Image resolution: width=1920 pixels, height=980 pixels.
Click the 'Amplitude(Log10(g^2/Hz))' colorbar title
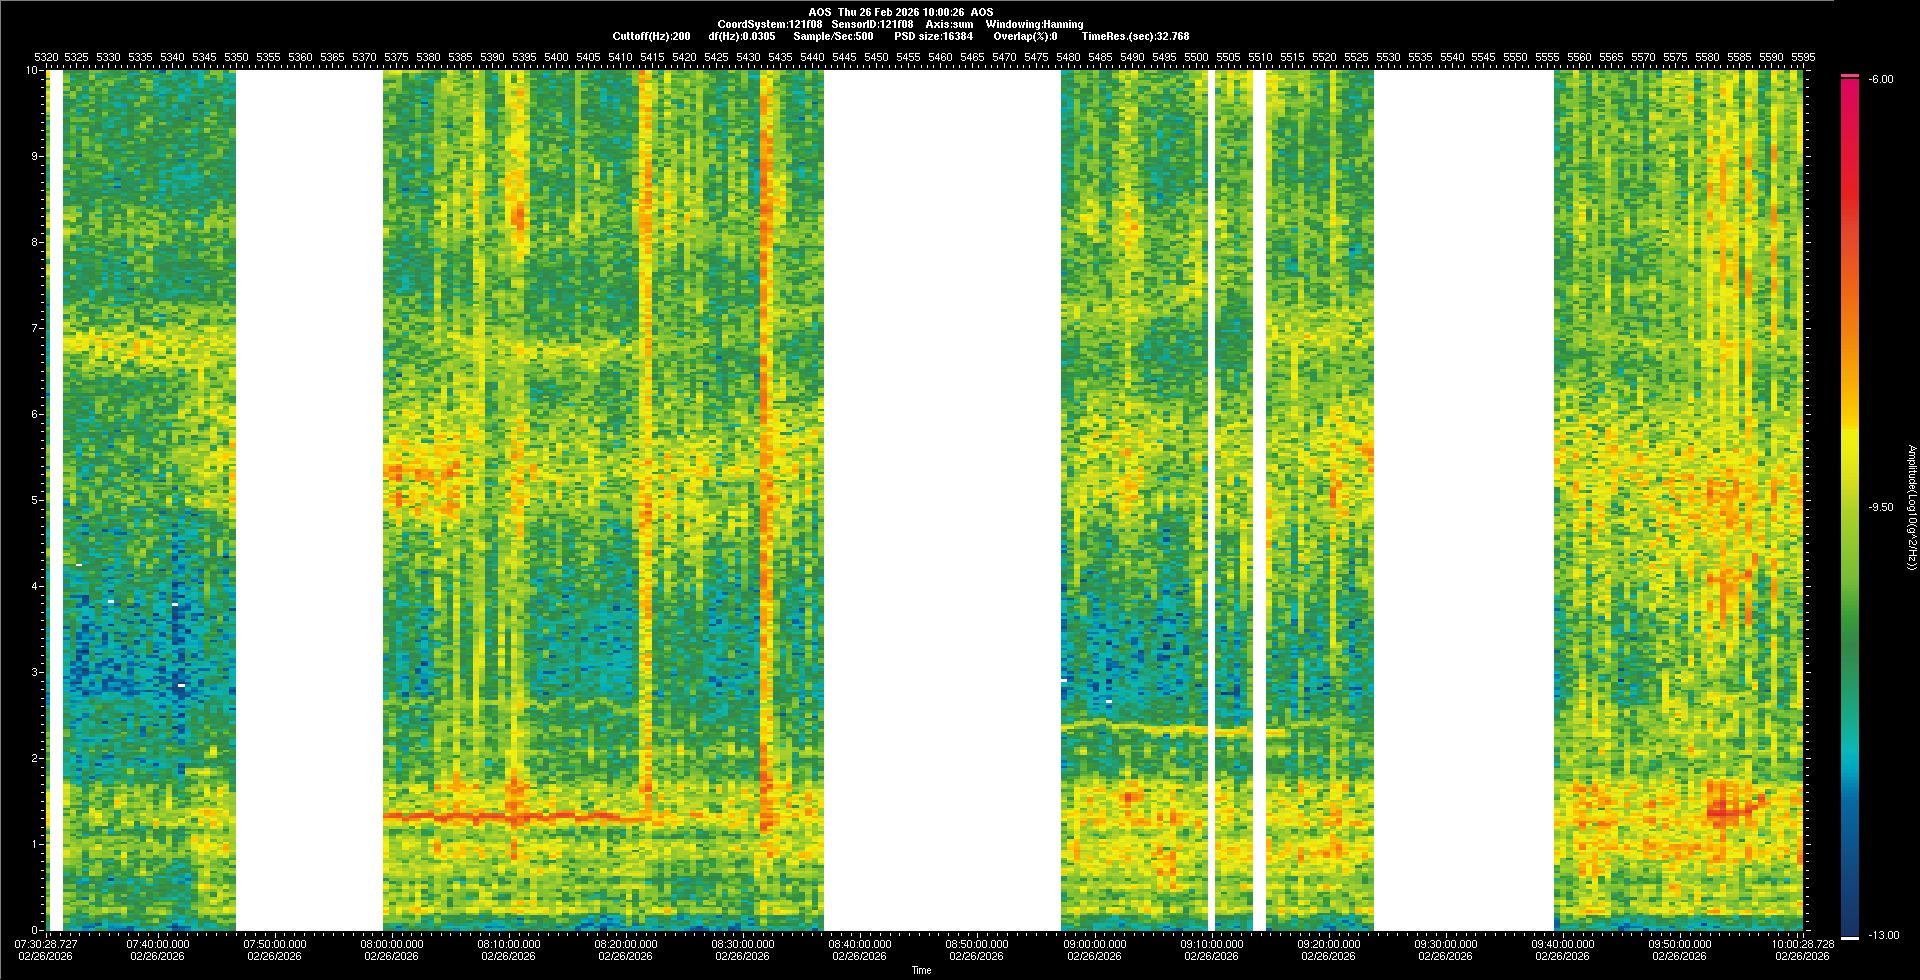[x=1911, y=508]
